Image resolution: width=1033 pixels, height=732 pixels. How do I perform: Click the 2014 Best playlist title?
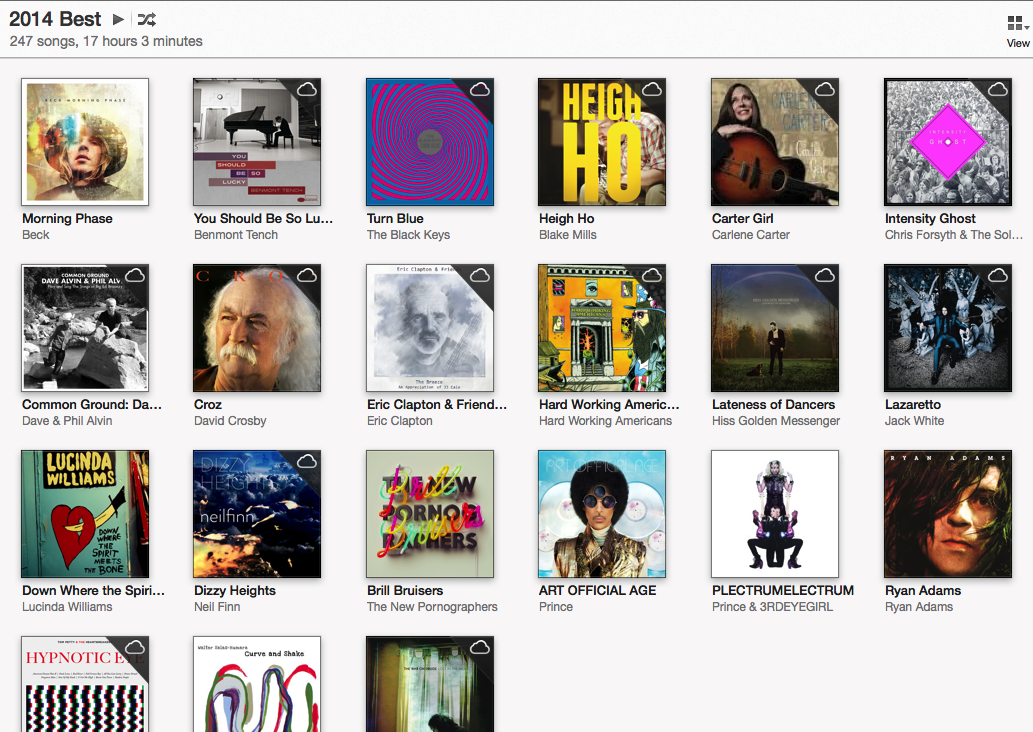(x=55, y=19)
